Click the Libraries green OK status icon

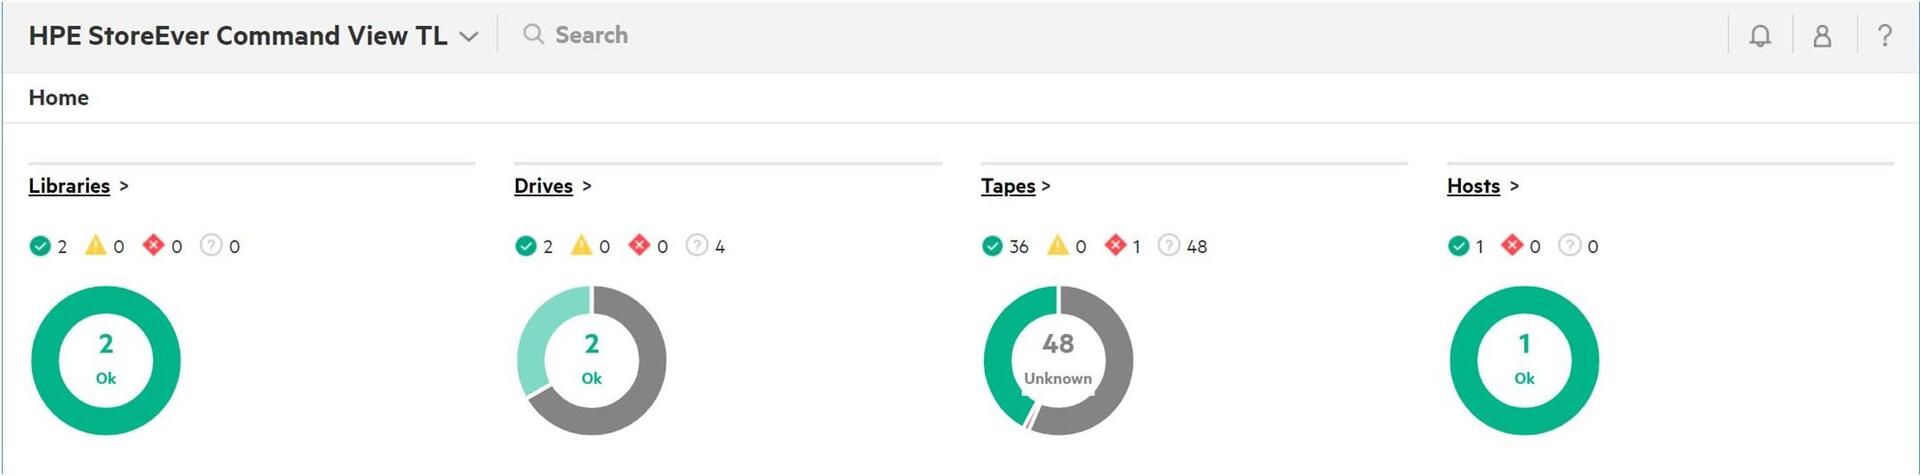click(40, 246)
